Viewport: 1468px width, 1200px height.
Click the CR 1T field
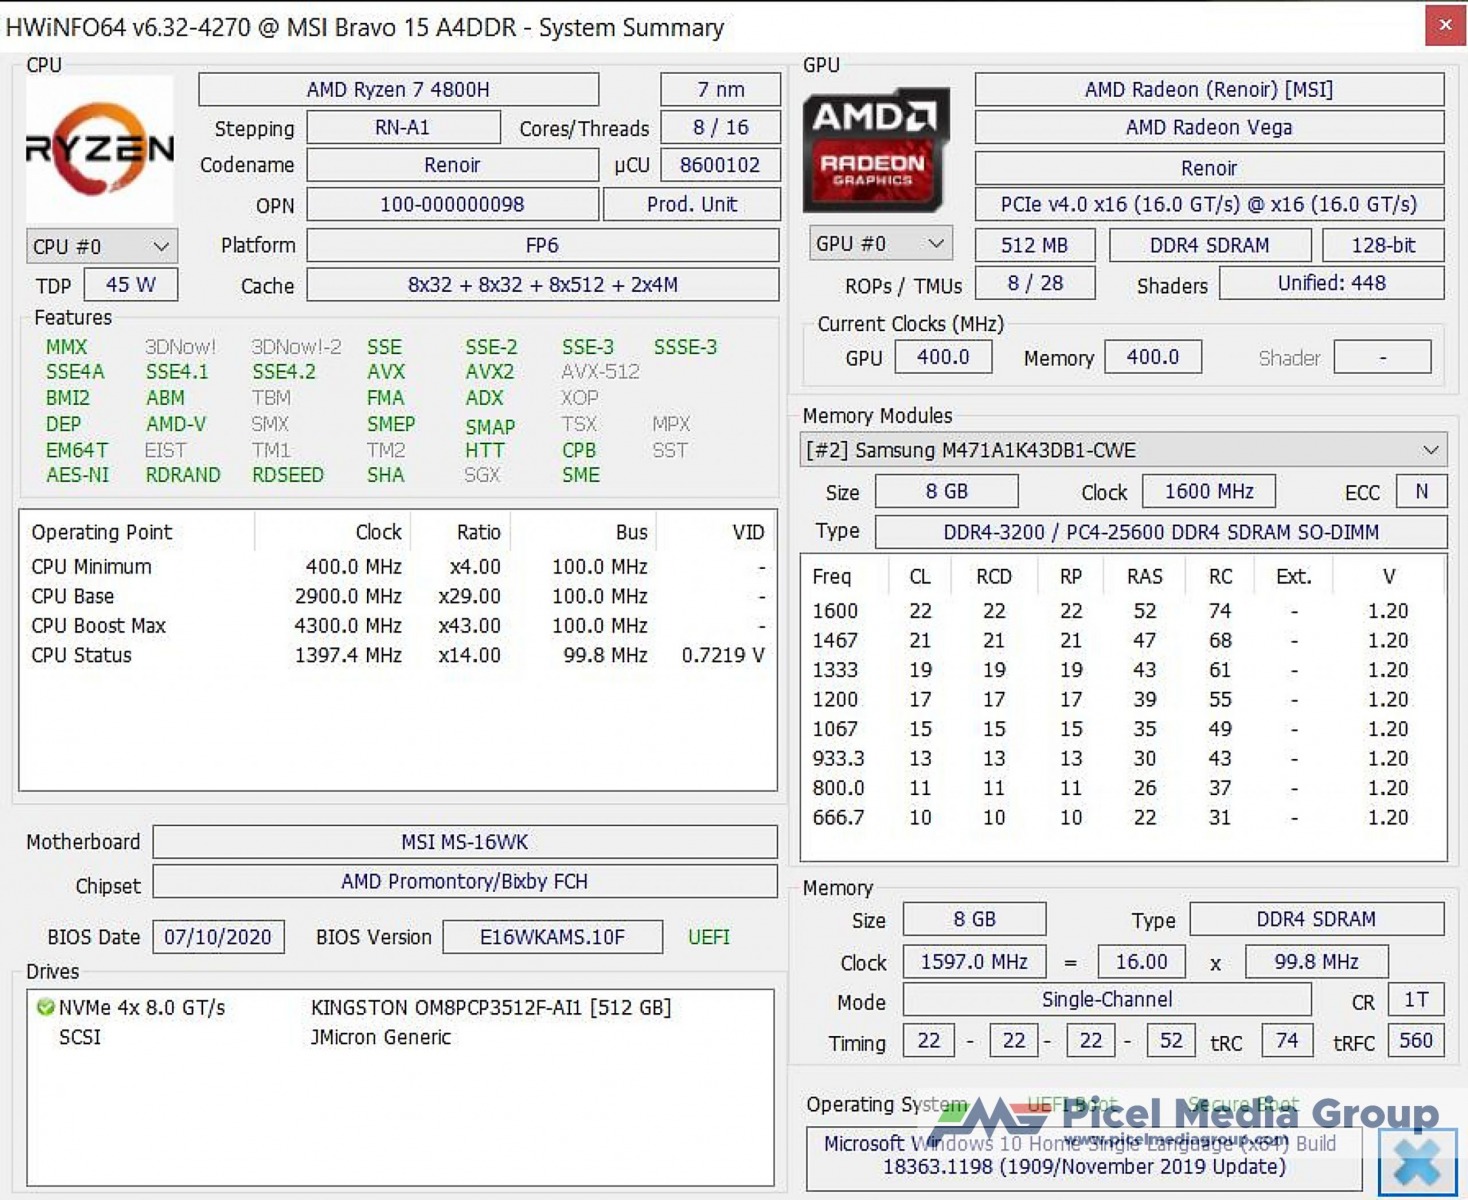(x=1416, y=999)
